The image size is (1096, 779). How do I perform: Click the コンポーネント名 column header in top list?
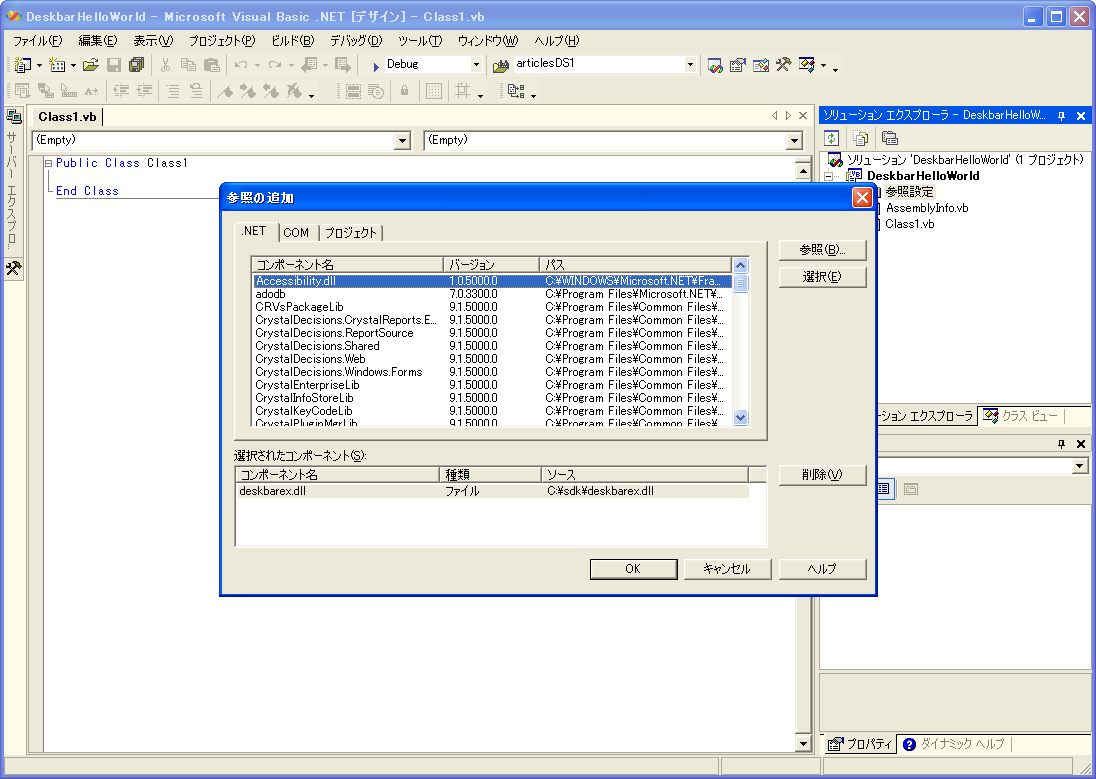347,265
